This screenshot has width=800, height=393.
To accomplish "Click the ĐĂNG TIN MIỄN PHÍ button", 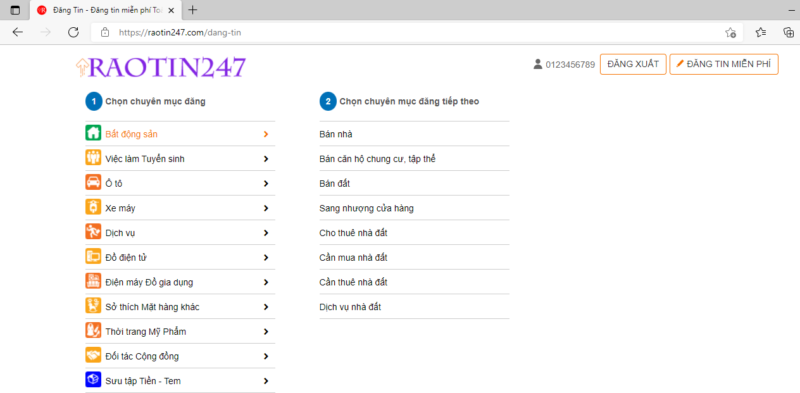I will [724, 64].
